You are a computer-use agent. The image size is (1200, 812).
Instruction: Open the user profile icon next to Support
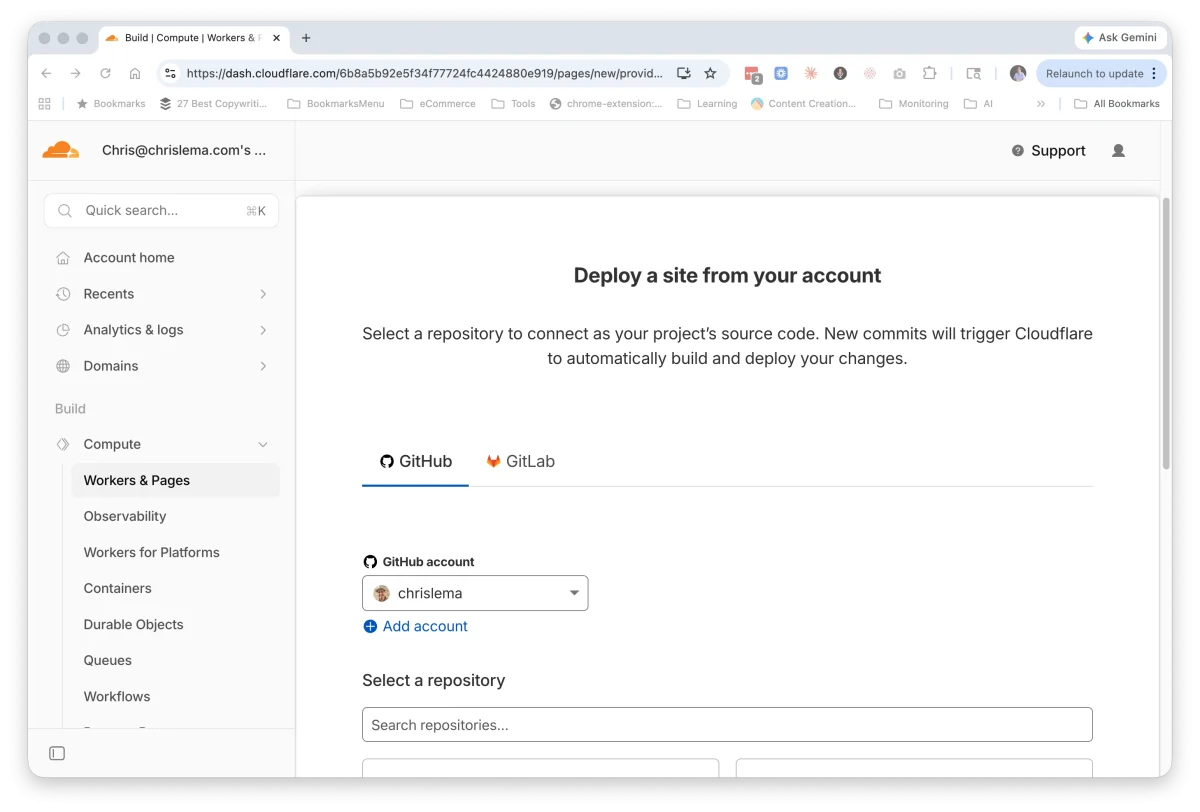click(x=1118, y=151)
